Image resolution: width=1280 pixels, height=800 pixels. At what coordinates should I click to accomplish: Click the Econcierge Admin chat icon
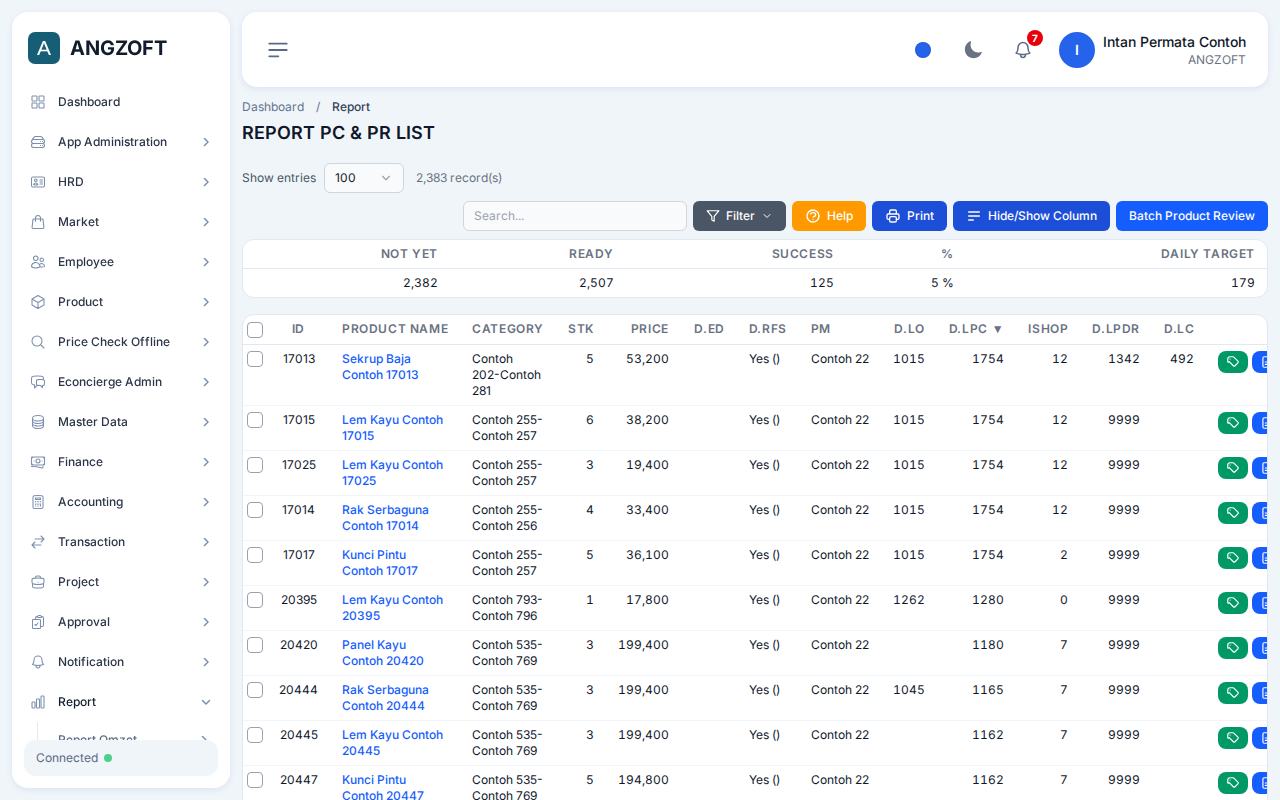(x=38, y=382)
